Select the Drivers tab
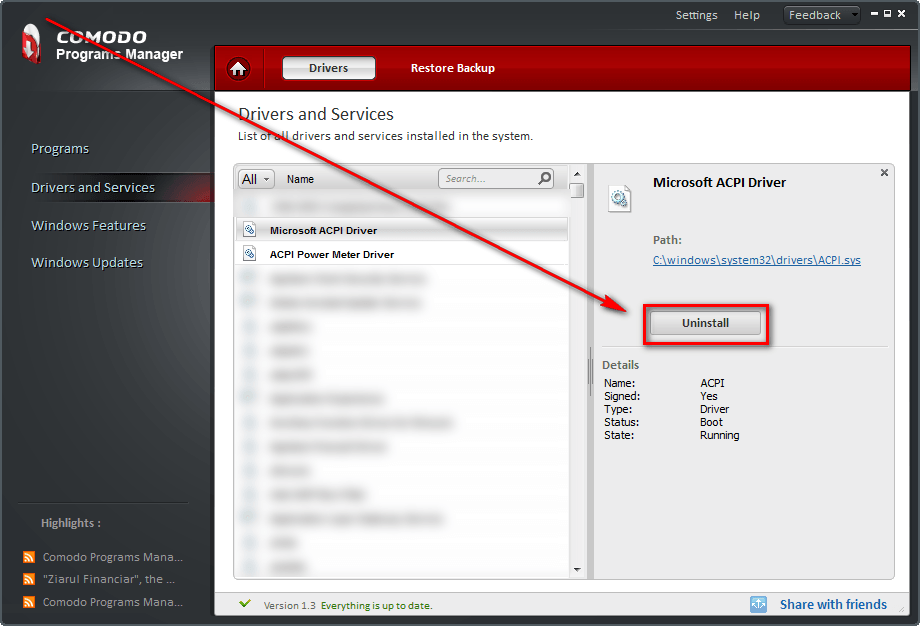Screen dimensions: 920x626 pos(328,68)
